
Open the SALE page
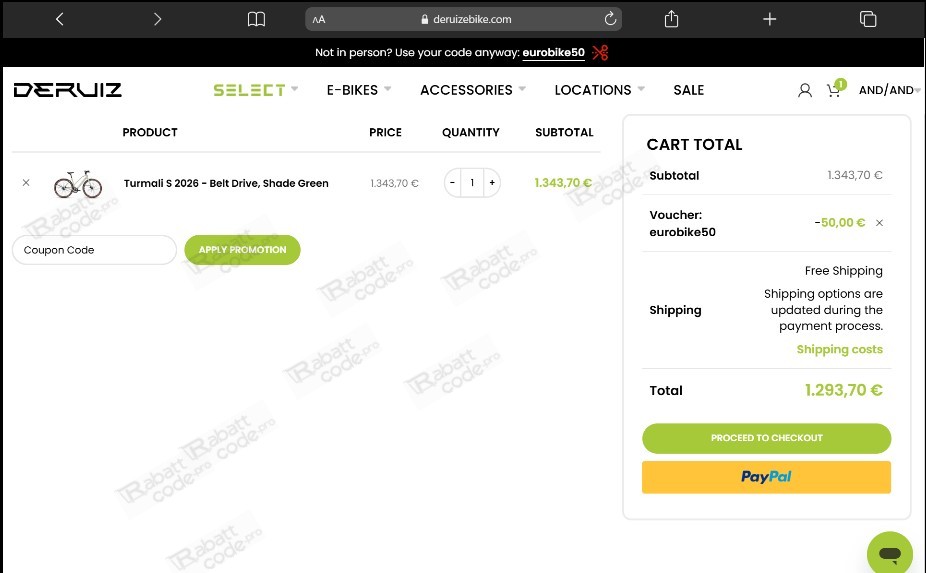point(689,90)
